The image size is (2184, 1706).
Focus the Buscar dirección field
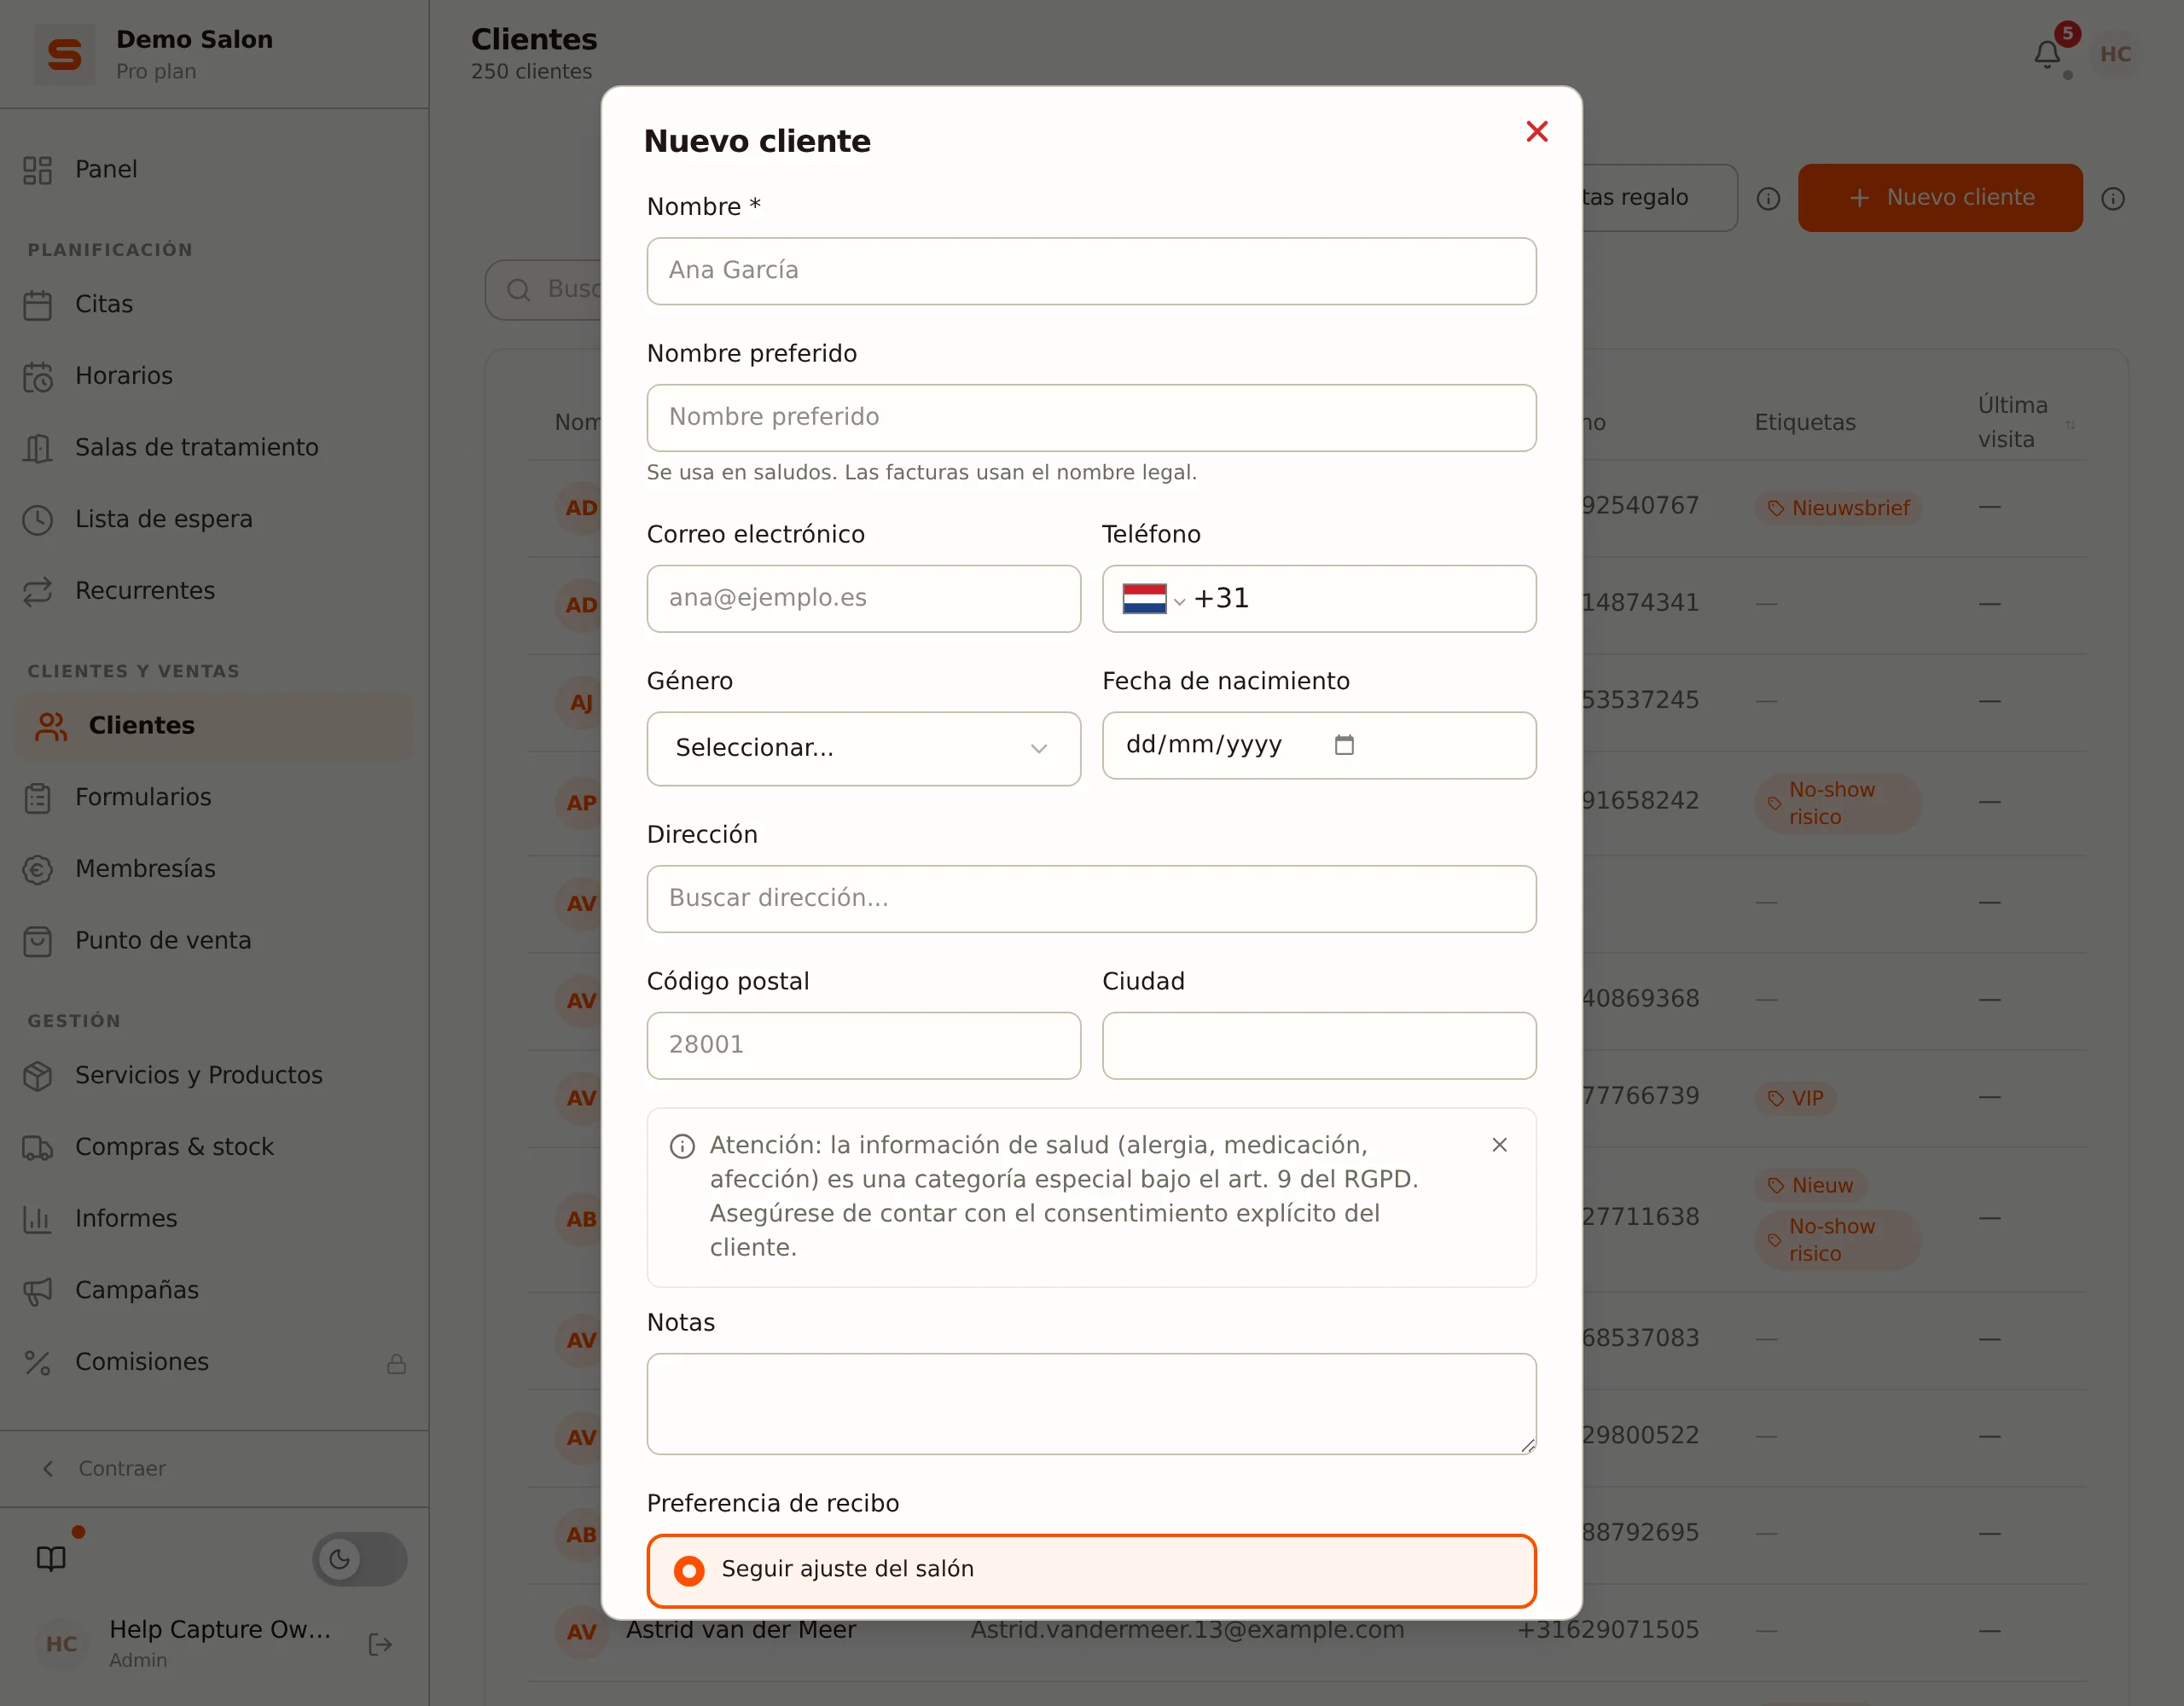click(x=1091, y=899)
